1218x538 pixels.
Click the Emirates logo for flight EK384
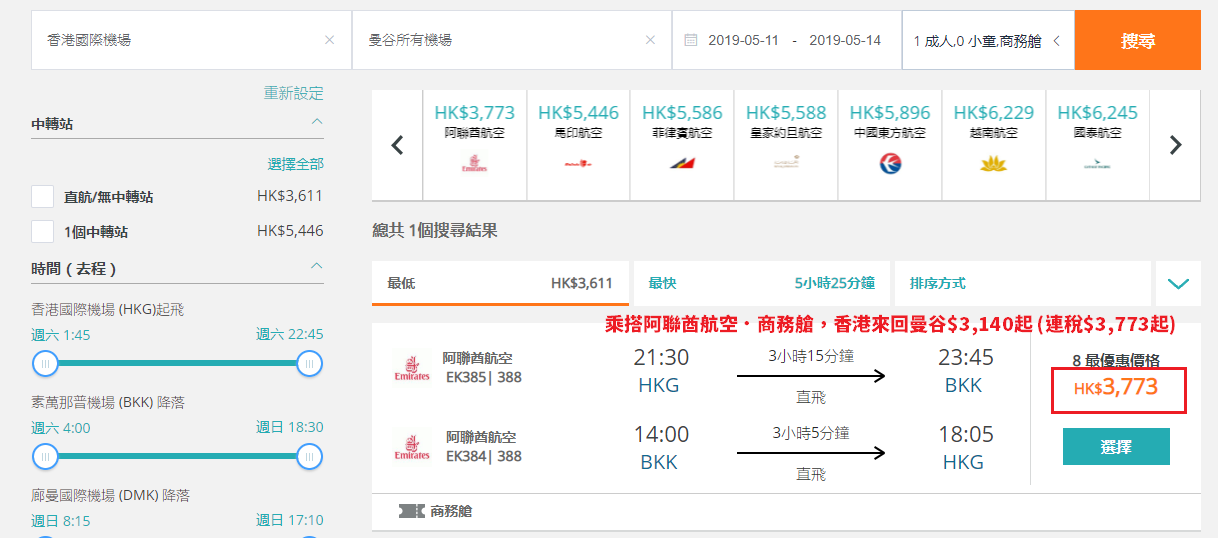pos(412,448)
